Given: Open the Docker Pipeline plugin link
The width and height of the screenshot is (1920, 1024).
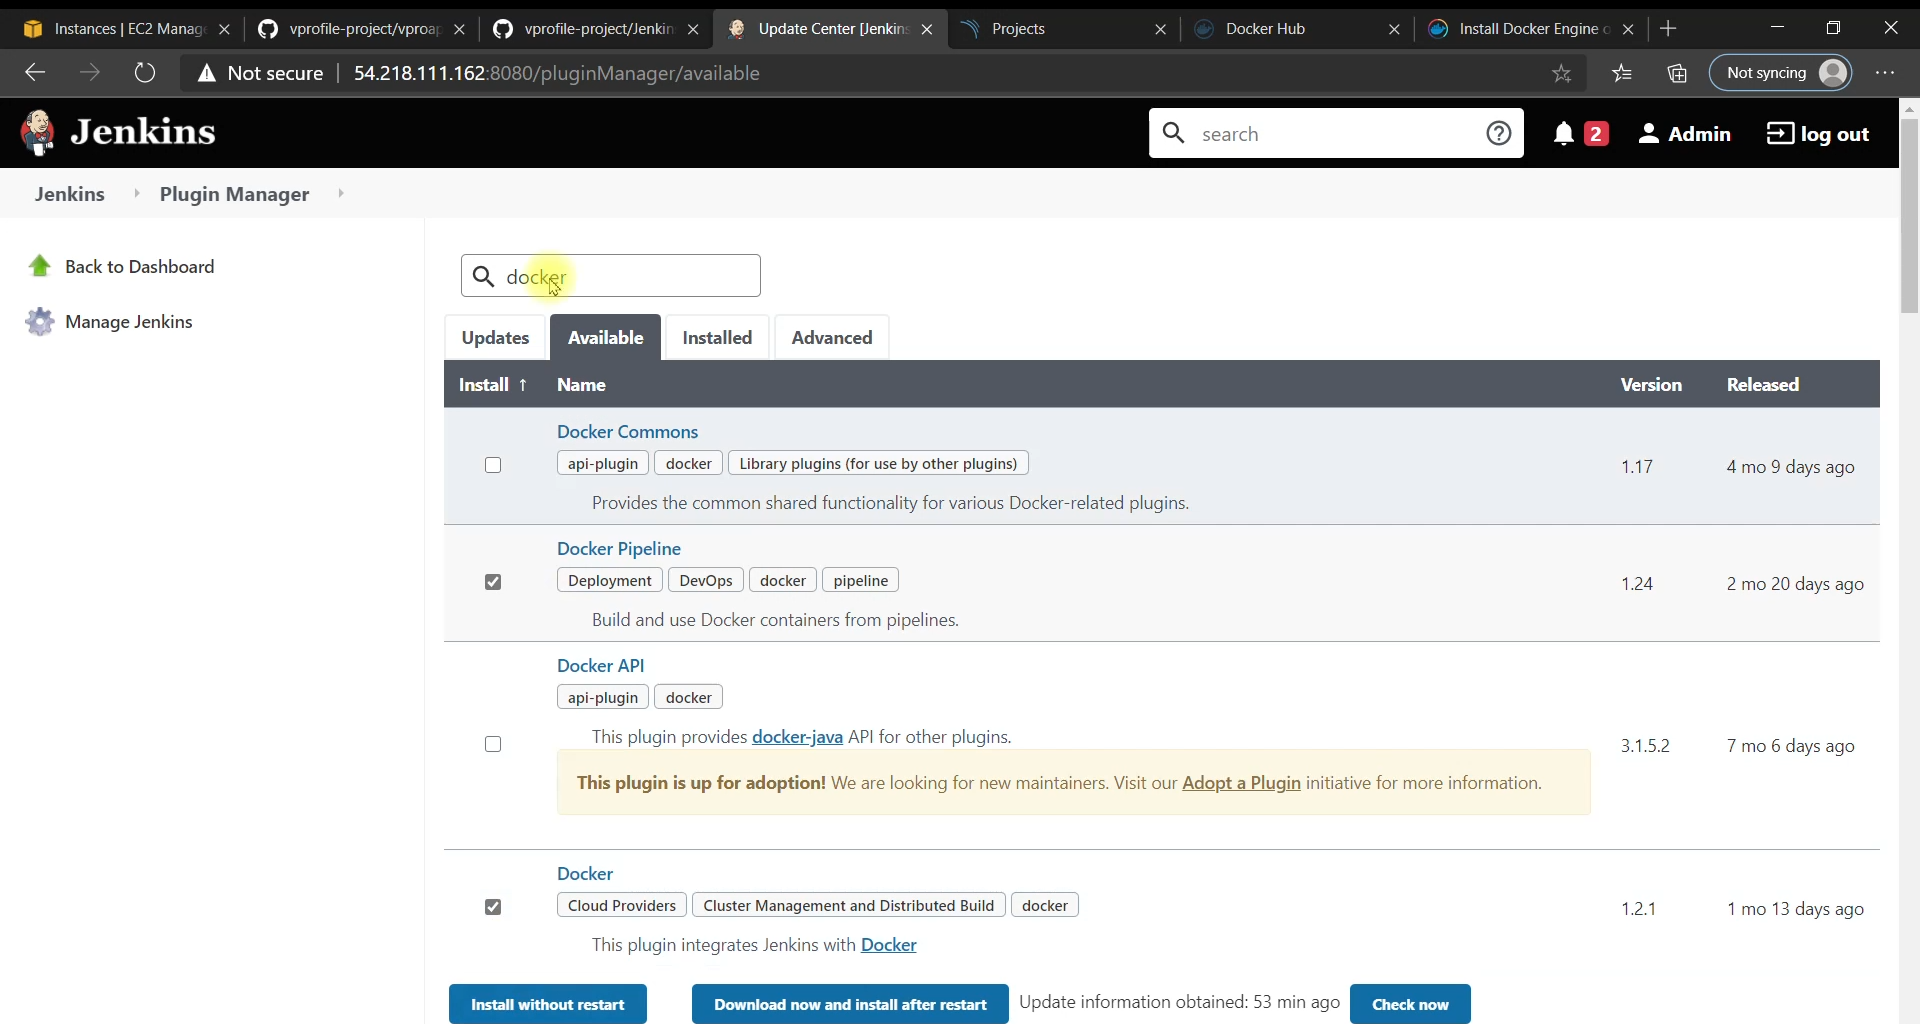Looking at the screenshot, I should pos(619,549).
